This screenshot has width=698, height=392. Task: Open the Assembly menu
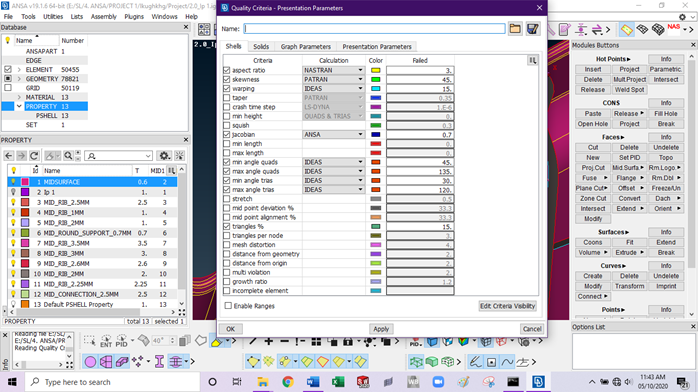(103, 16)
